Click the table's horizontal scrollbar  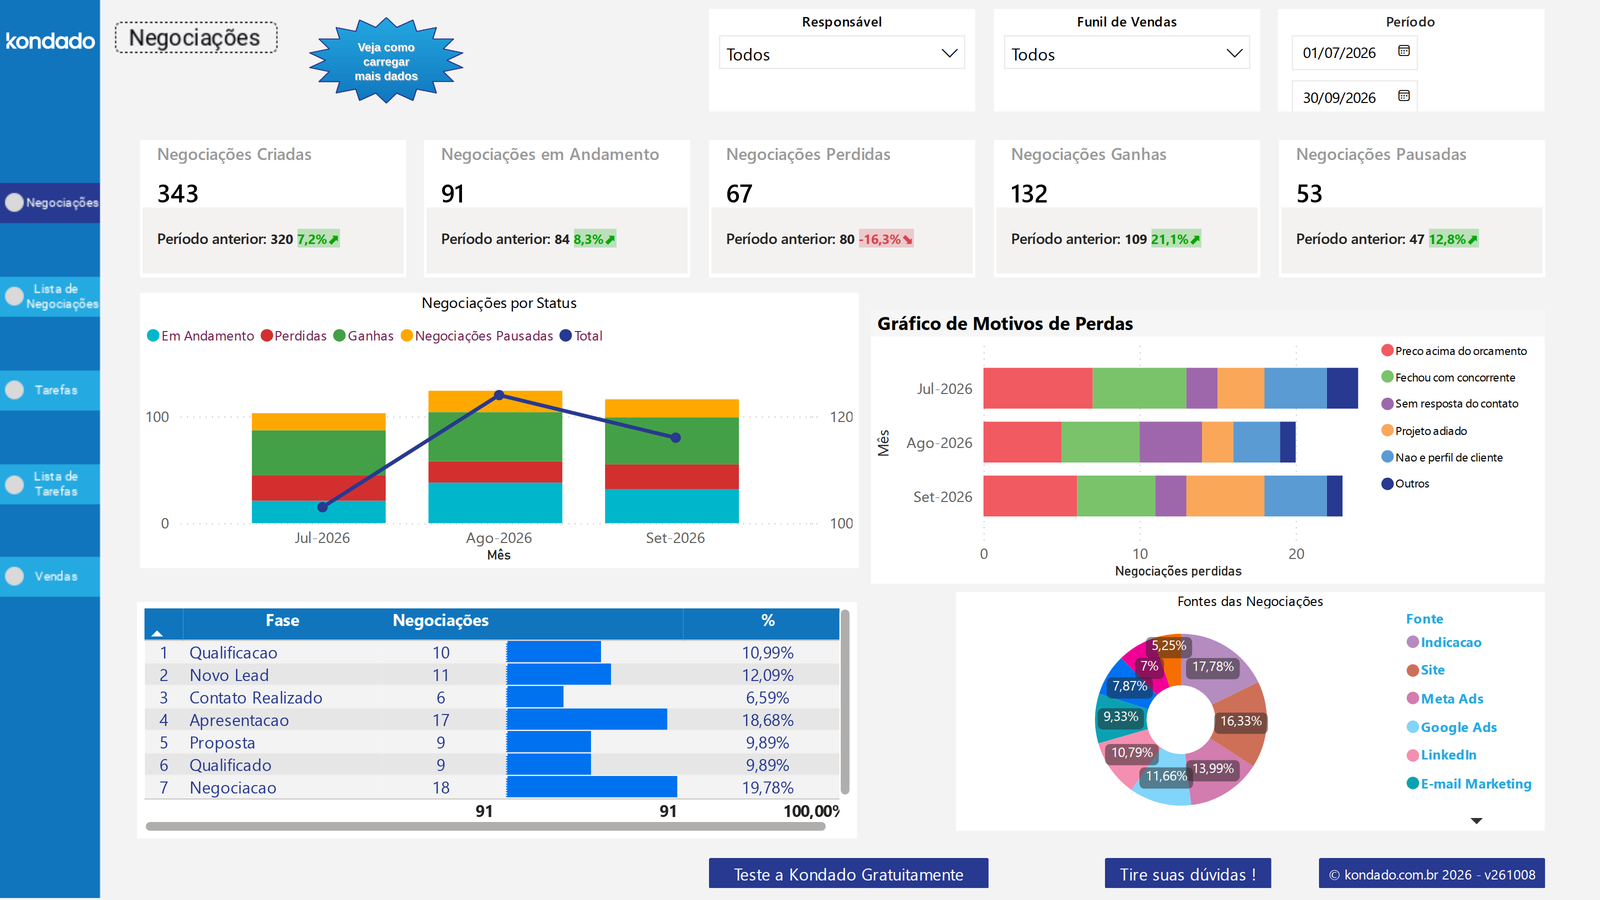pos(486,827)
